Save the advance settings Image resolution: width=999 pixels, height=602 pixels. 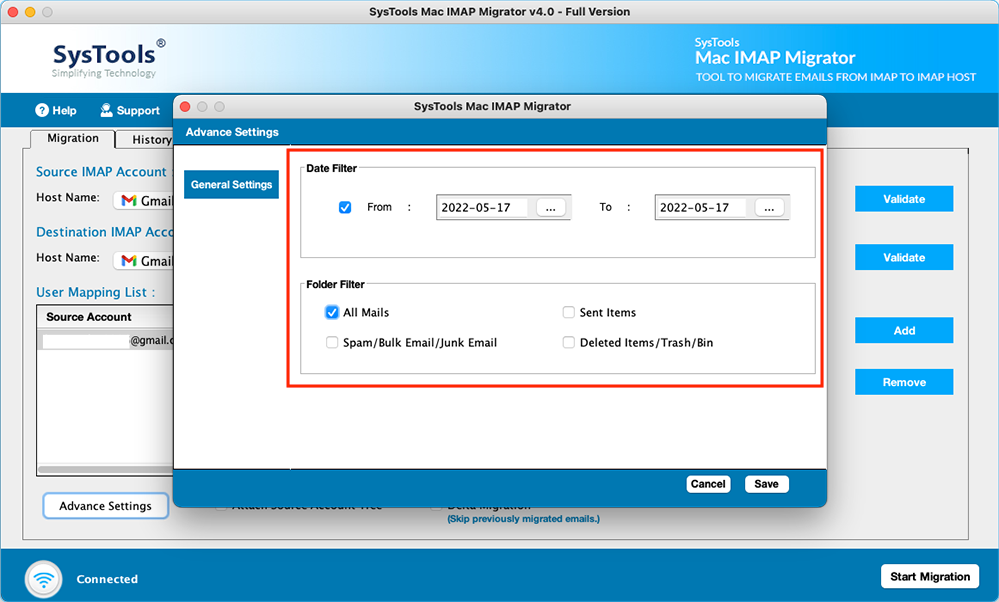click(766, 484)
